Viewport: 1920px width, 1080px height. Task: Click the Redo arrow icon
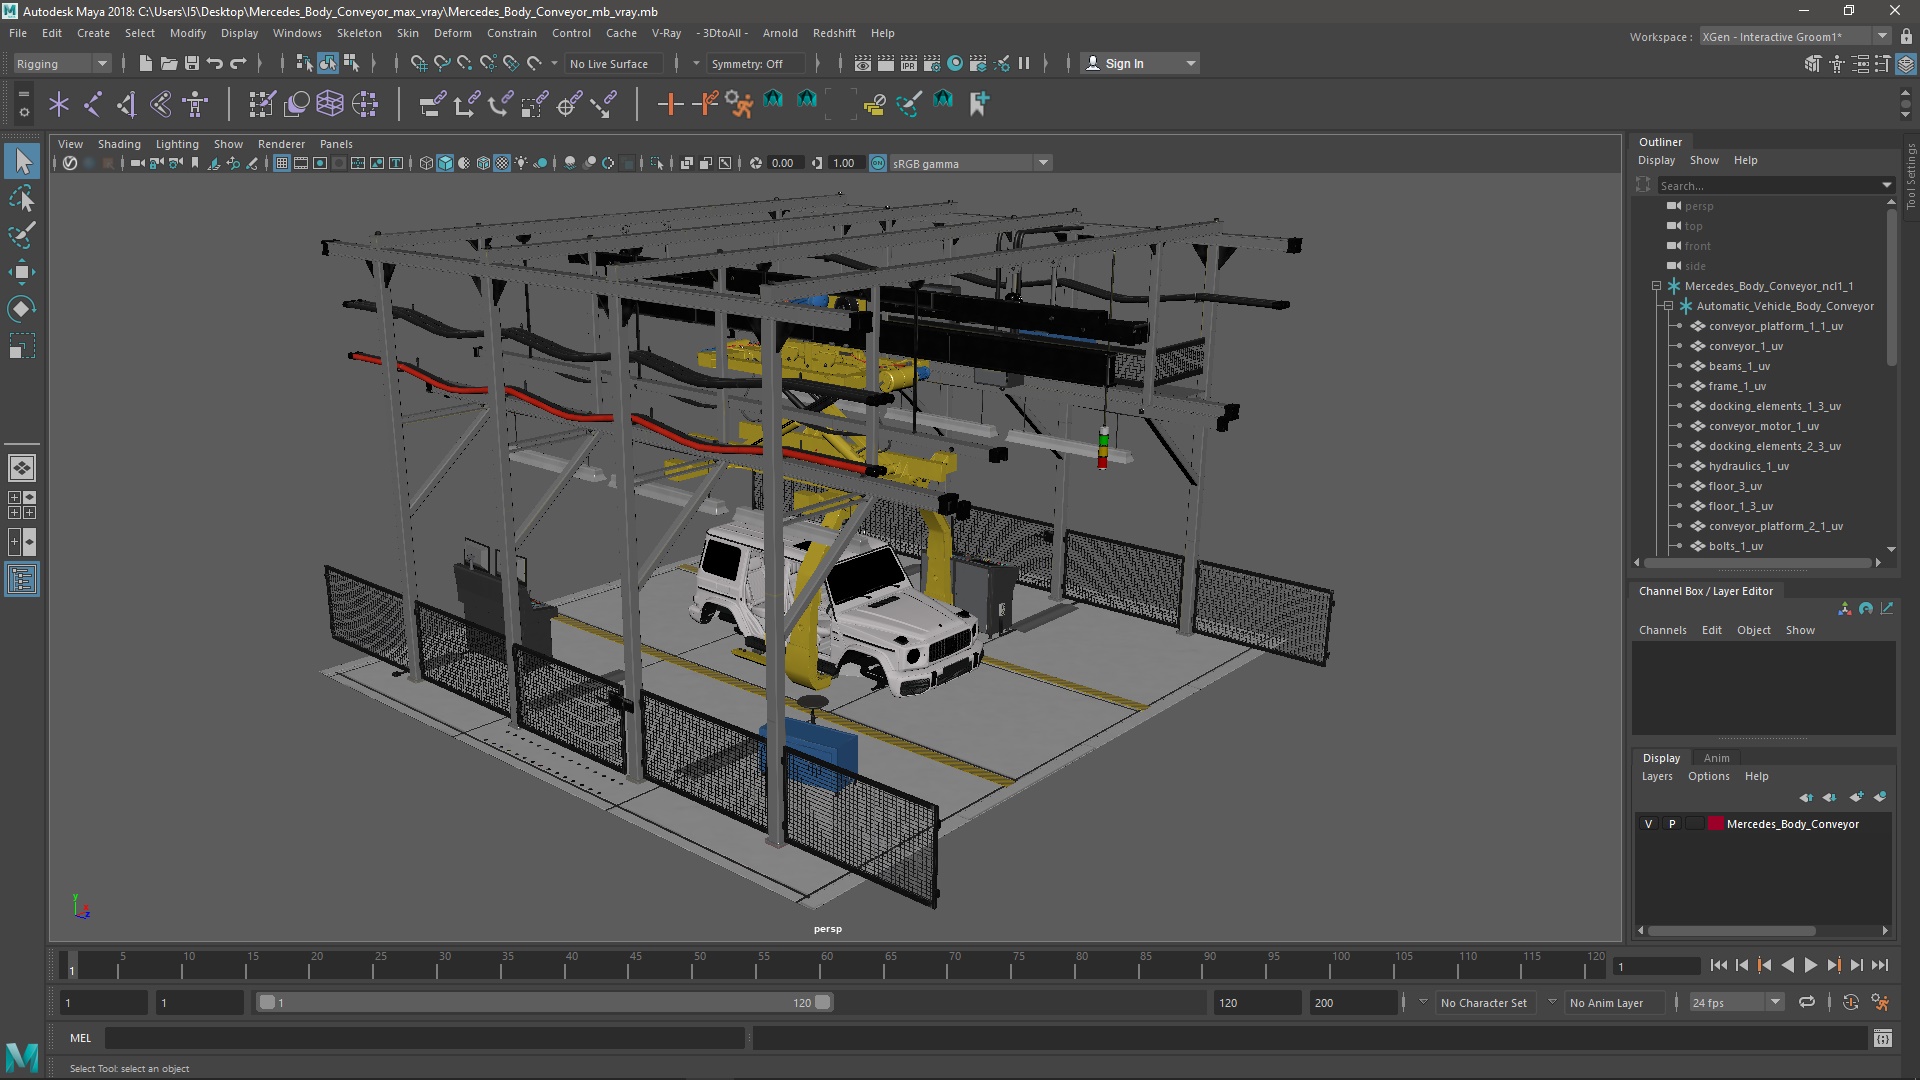click(238, 63)
